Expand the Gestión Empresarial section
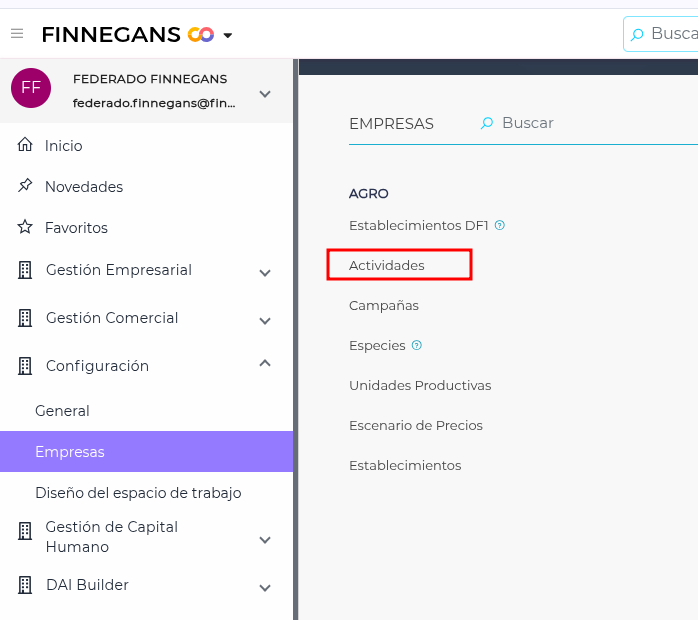 pos(265,272)
